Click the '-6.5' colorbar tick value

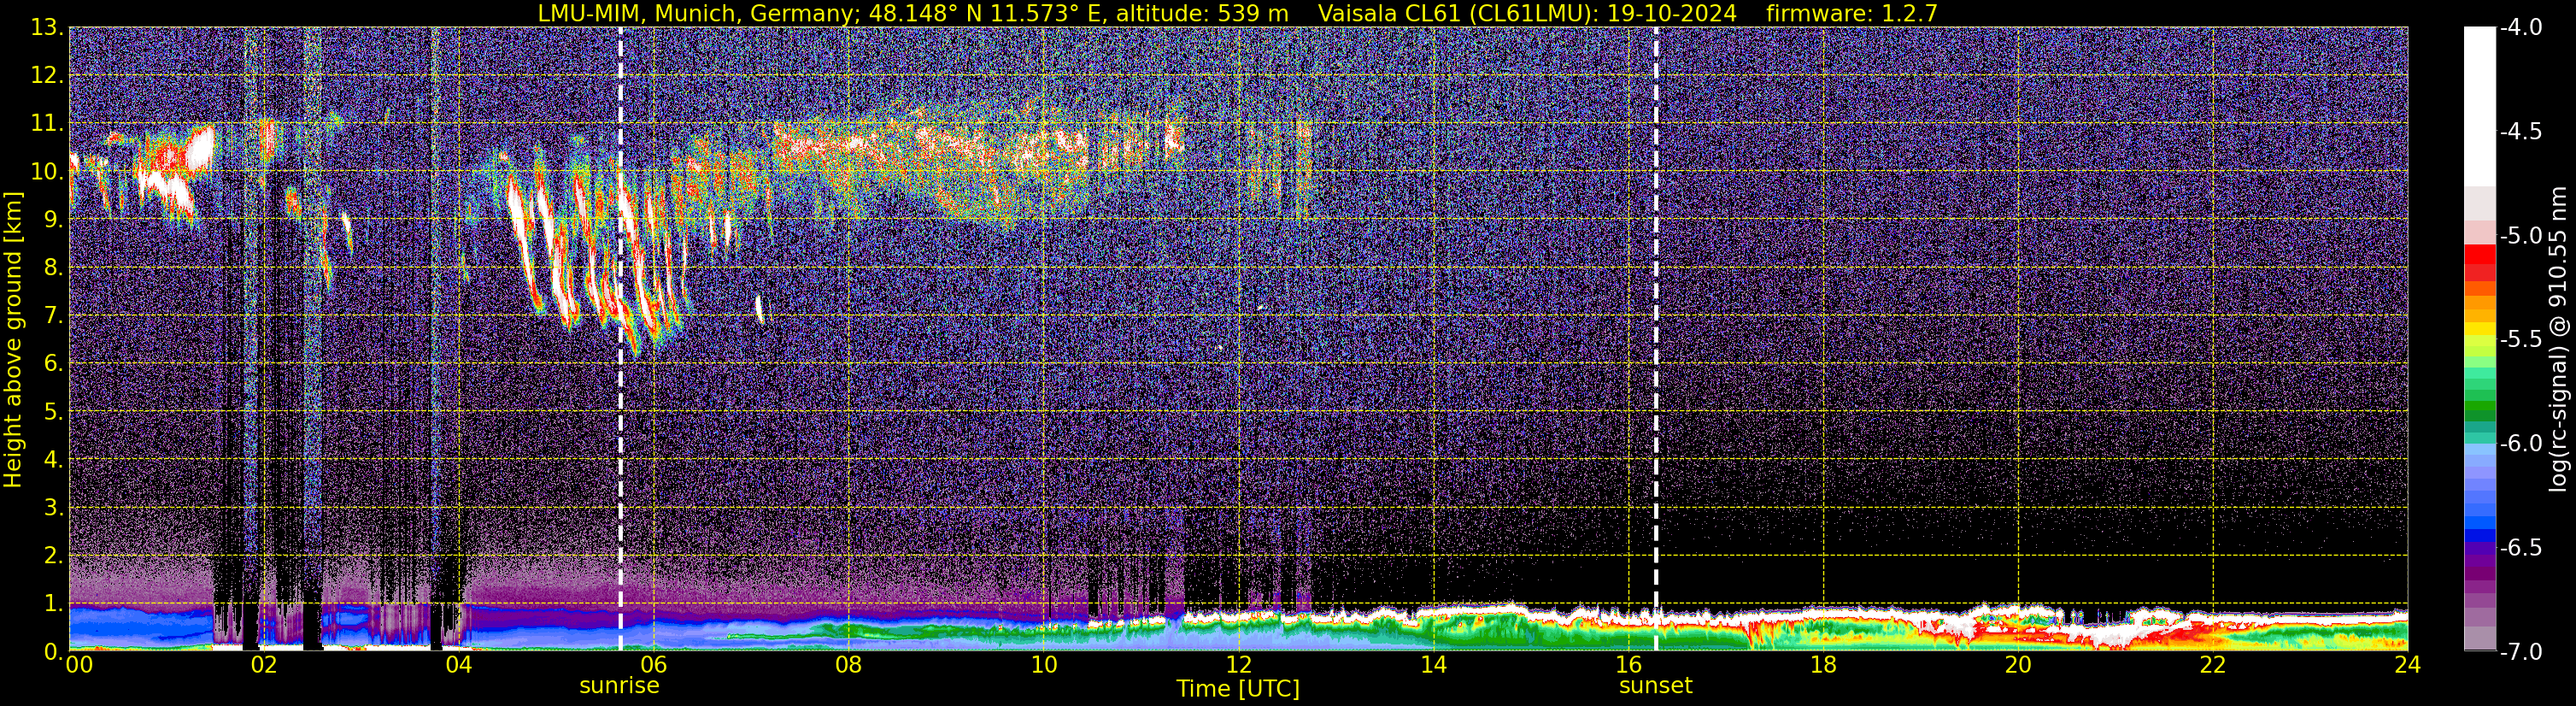[2520, 548]
